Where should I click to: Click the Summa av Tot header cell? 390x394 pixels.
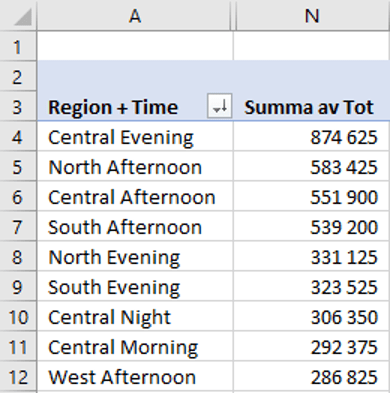tap(312, 106)
